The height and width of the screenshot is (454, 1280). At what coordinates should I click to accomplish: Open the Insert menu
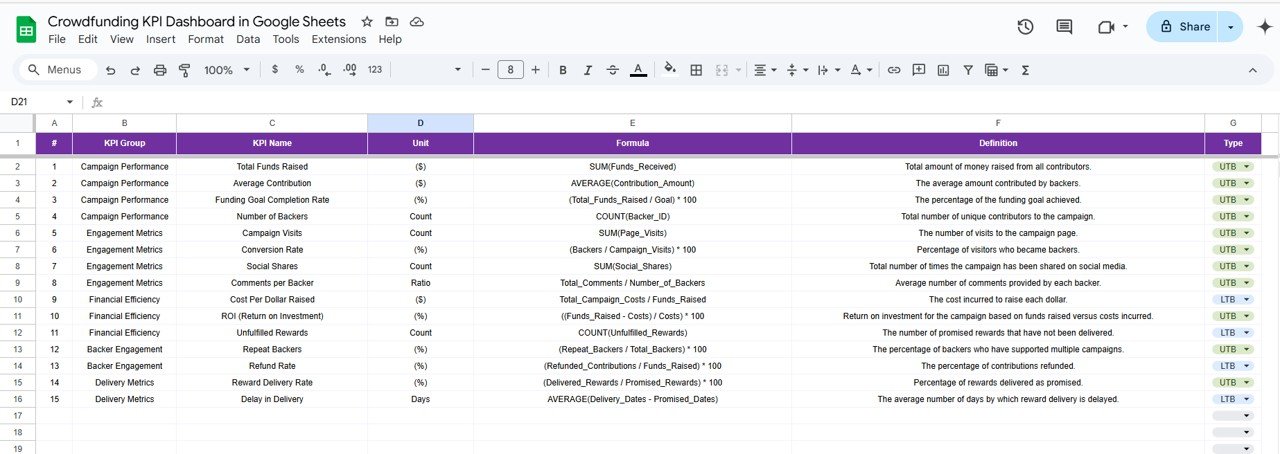tap(160, 39)
